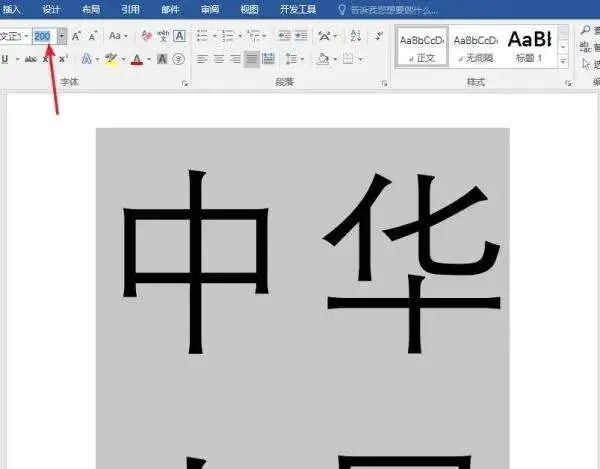Open the Font dialog launcher
This screenshot has width=600, height=469.
[x=185, y=83]
